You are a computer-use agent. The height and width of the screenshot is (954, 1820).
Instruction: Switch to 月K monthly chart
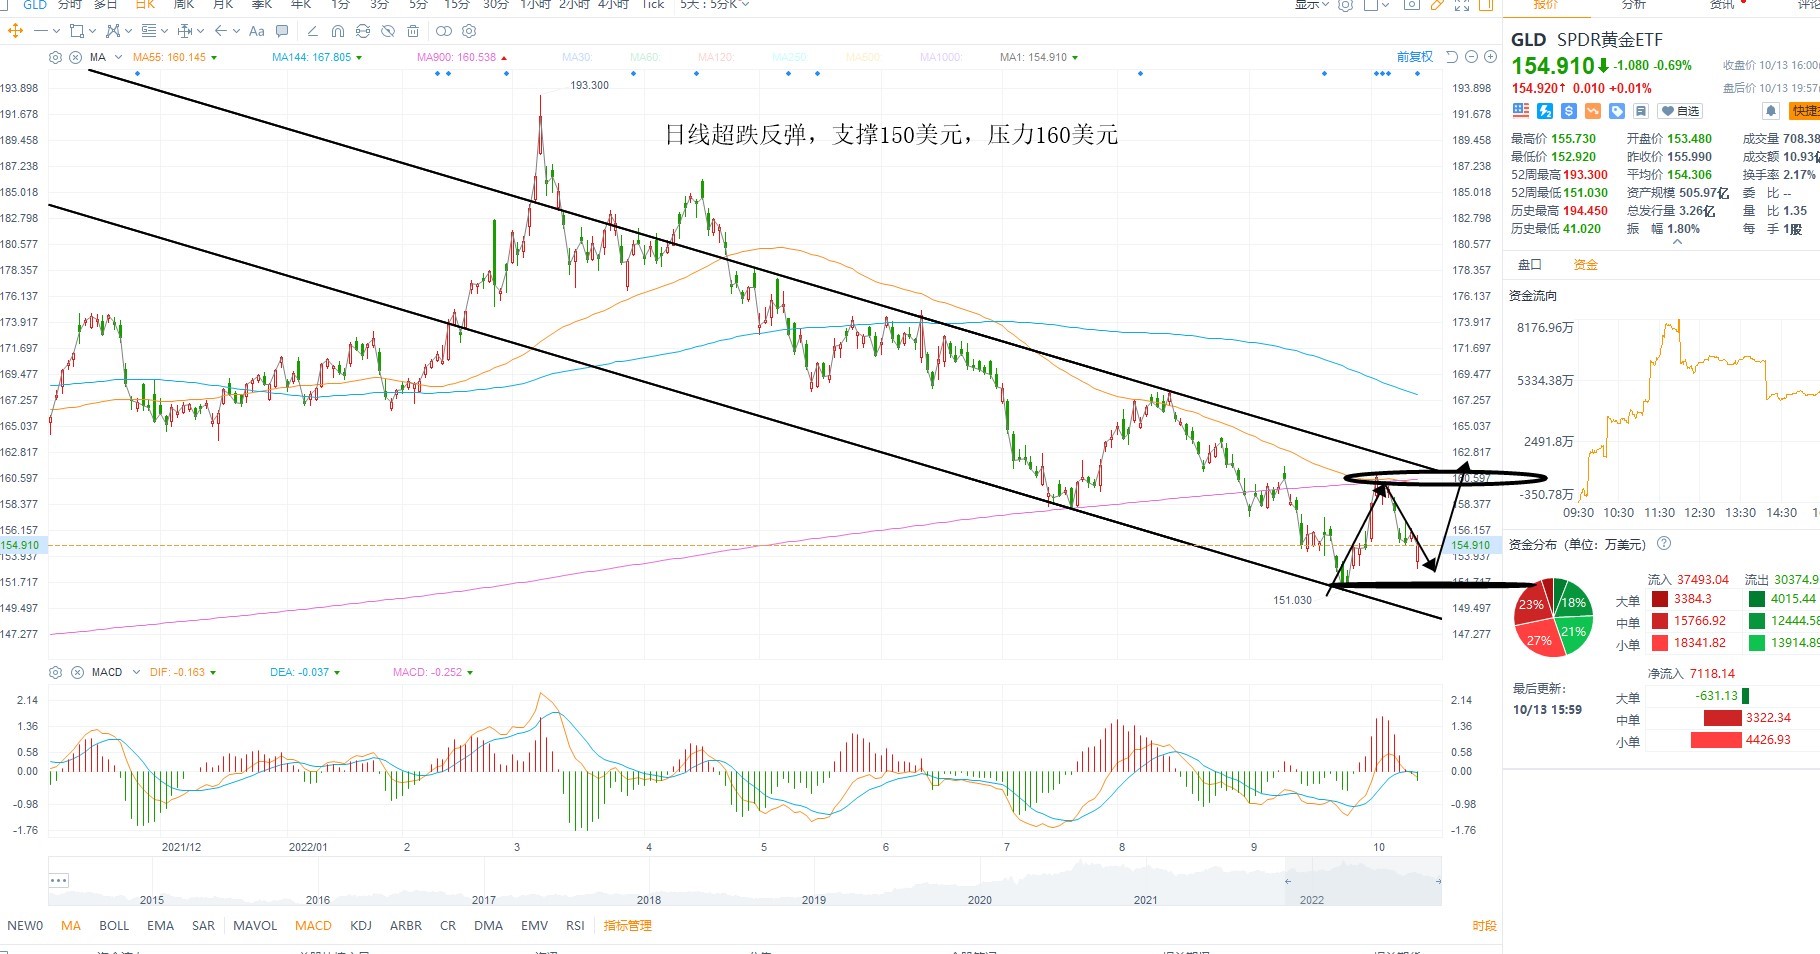pyautogui.click(x=223, y=4)
